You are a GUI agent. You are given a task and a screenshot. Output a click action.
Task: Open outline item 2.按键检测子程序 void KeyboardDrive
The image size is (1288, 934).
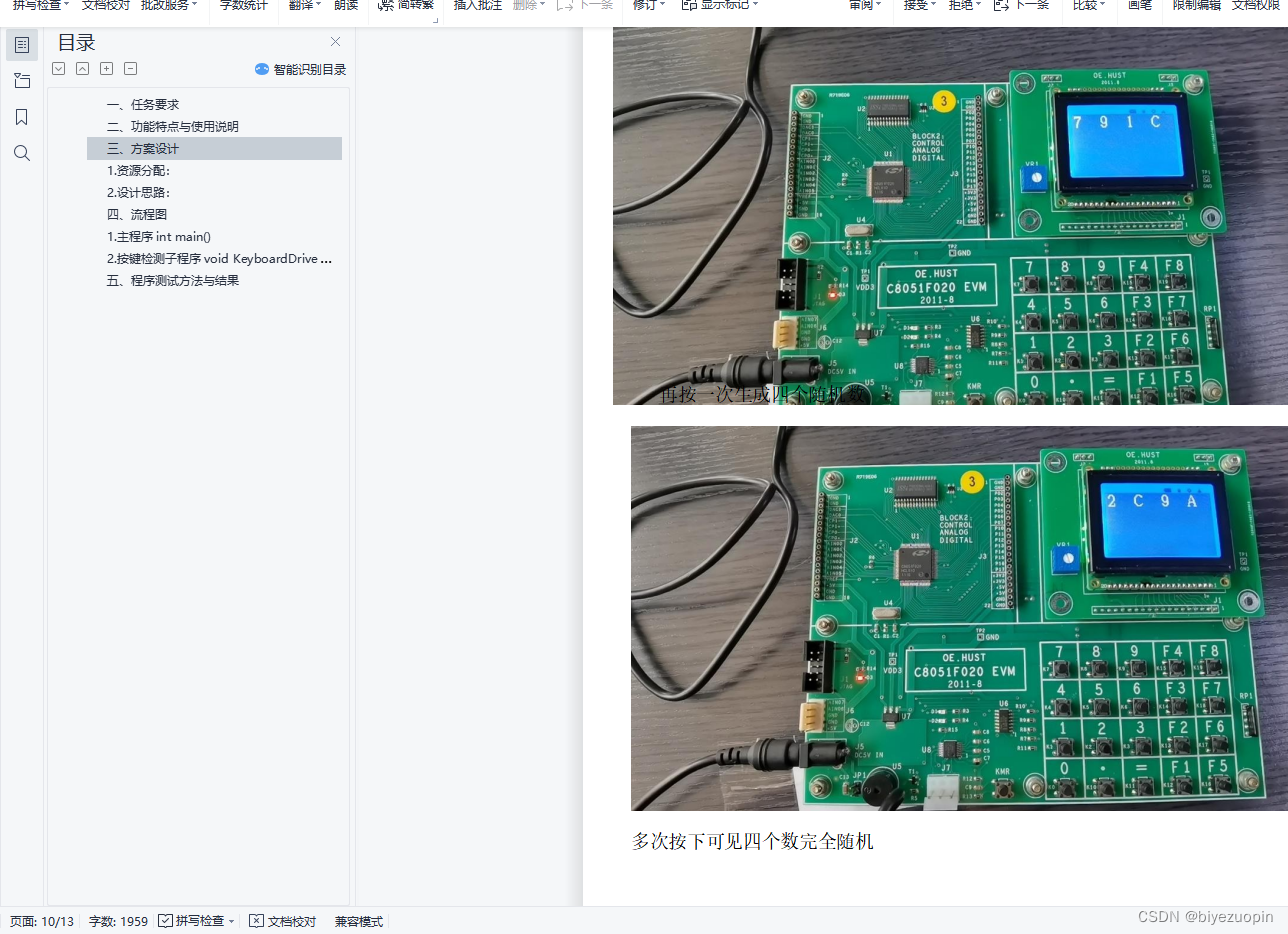point(220,258)
